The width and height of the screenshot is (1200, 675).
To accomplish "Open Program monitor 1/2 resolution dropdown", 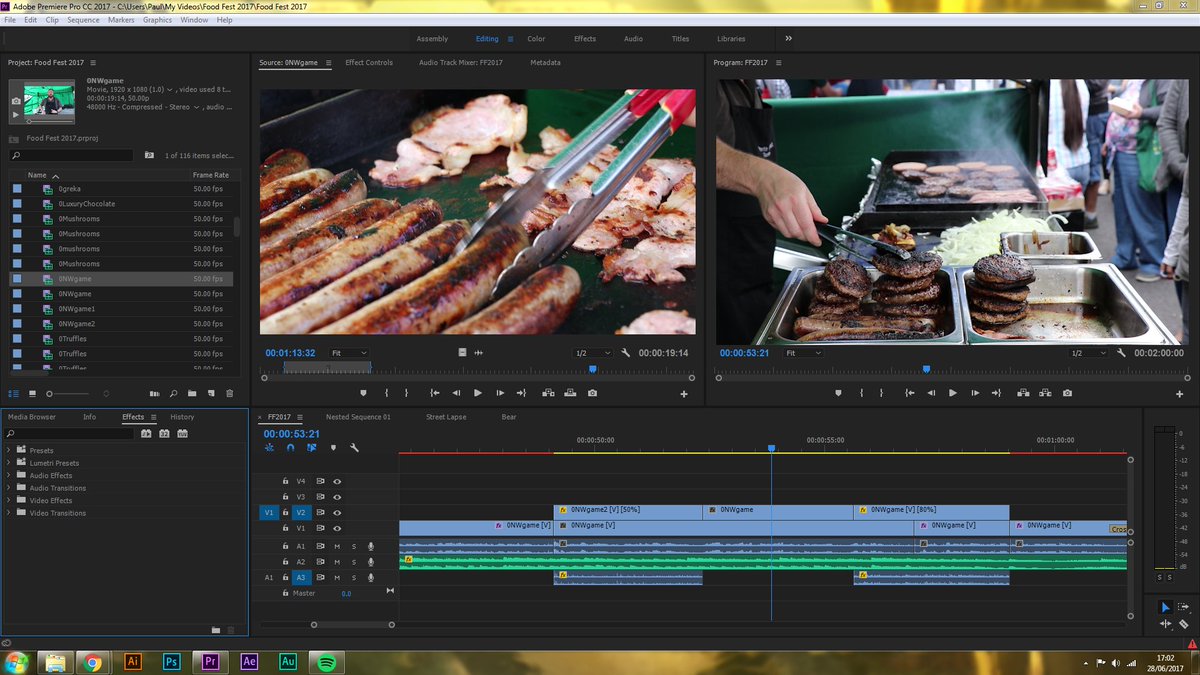I will tap(1089, 353).
